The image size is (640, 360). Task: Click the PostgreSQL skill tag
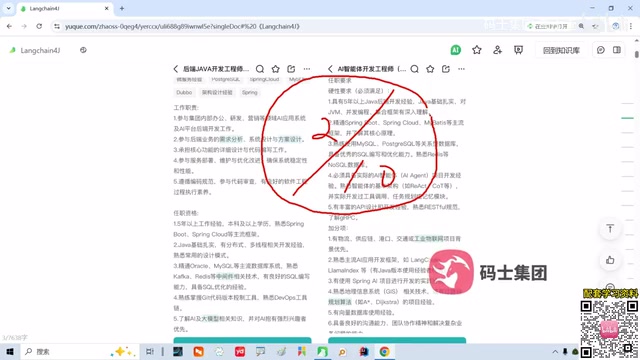tap(226, 79)
